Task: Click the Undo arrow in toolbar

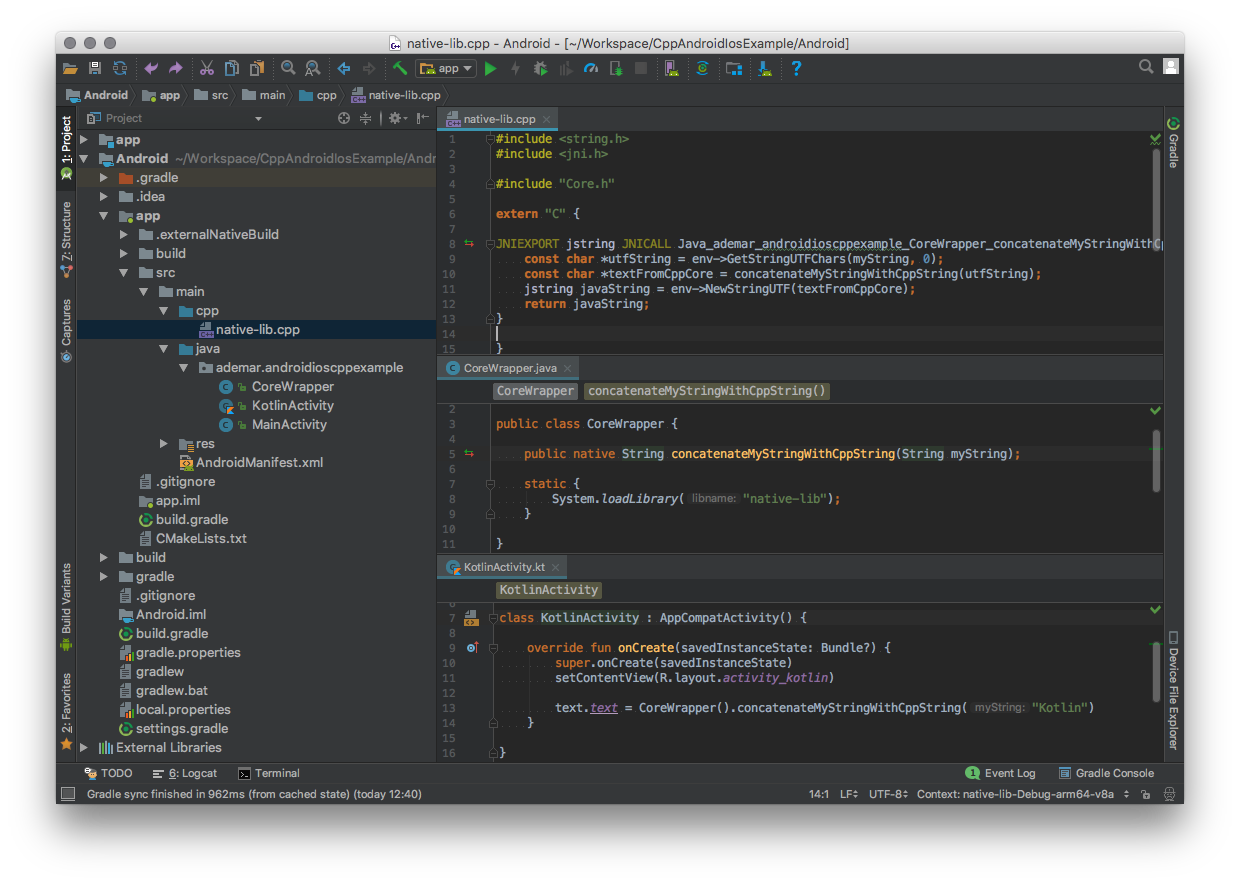Action: pos(151,69)
